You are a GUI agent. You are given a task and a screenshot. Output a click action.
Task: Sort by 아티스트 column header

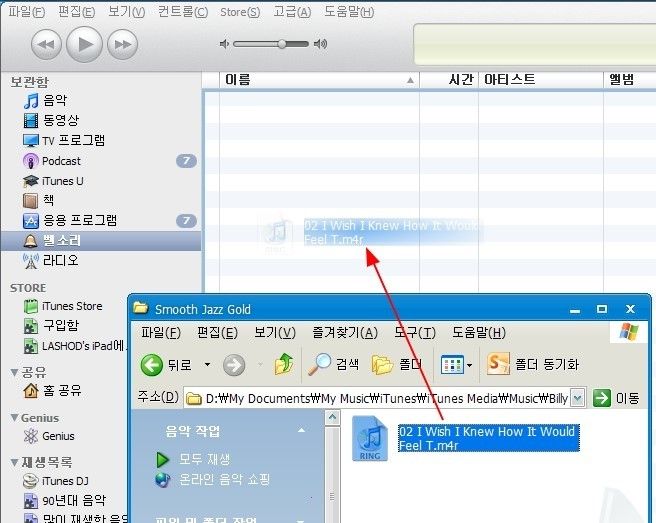point(541,79)
